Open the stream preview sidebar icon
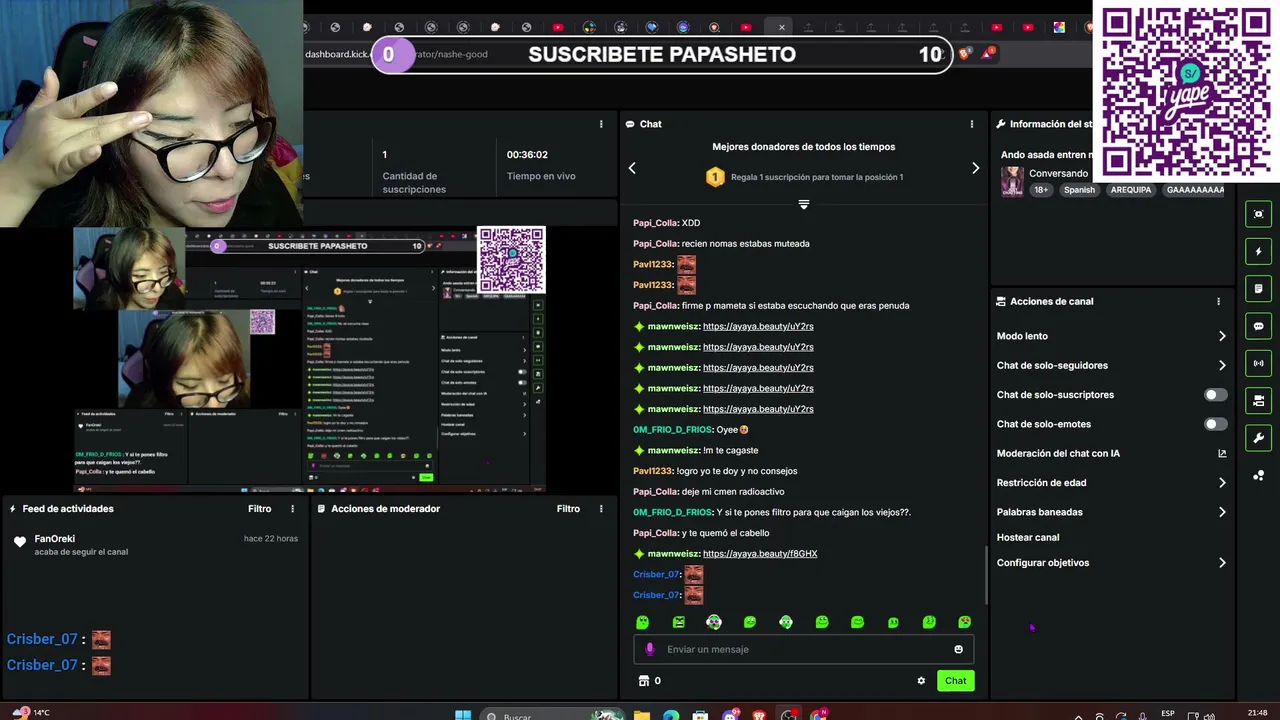The width and height of the screenshot is (1280, 720). (1258, 214)
